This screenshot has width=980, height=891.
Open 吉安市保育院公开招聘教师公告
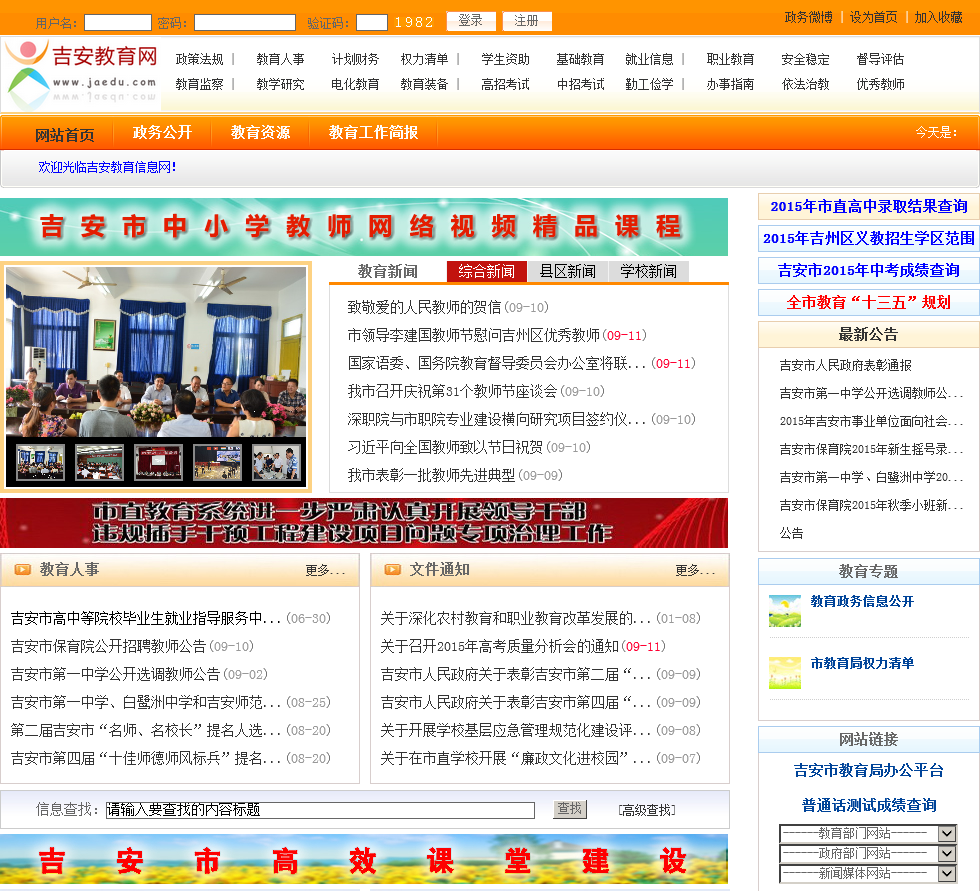[108, 646]
